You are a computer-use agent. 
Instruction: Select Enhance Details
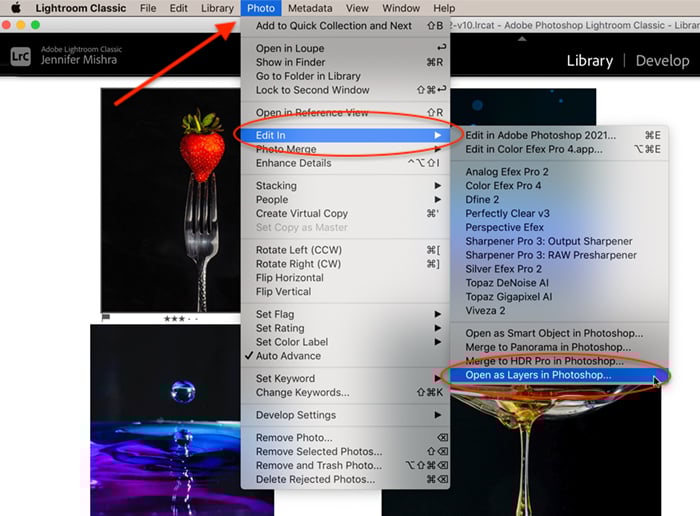point(345,163)
